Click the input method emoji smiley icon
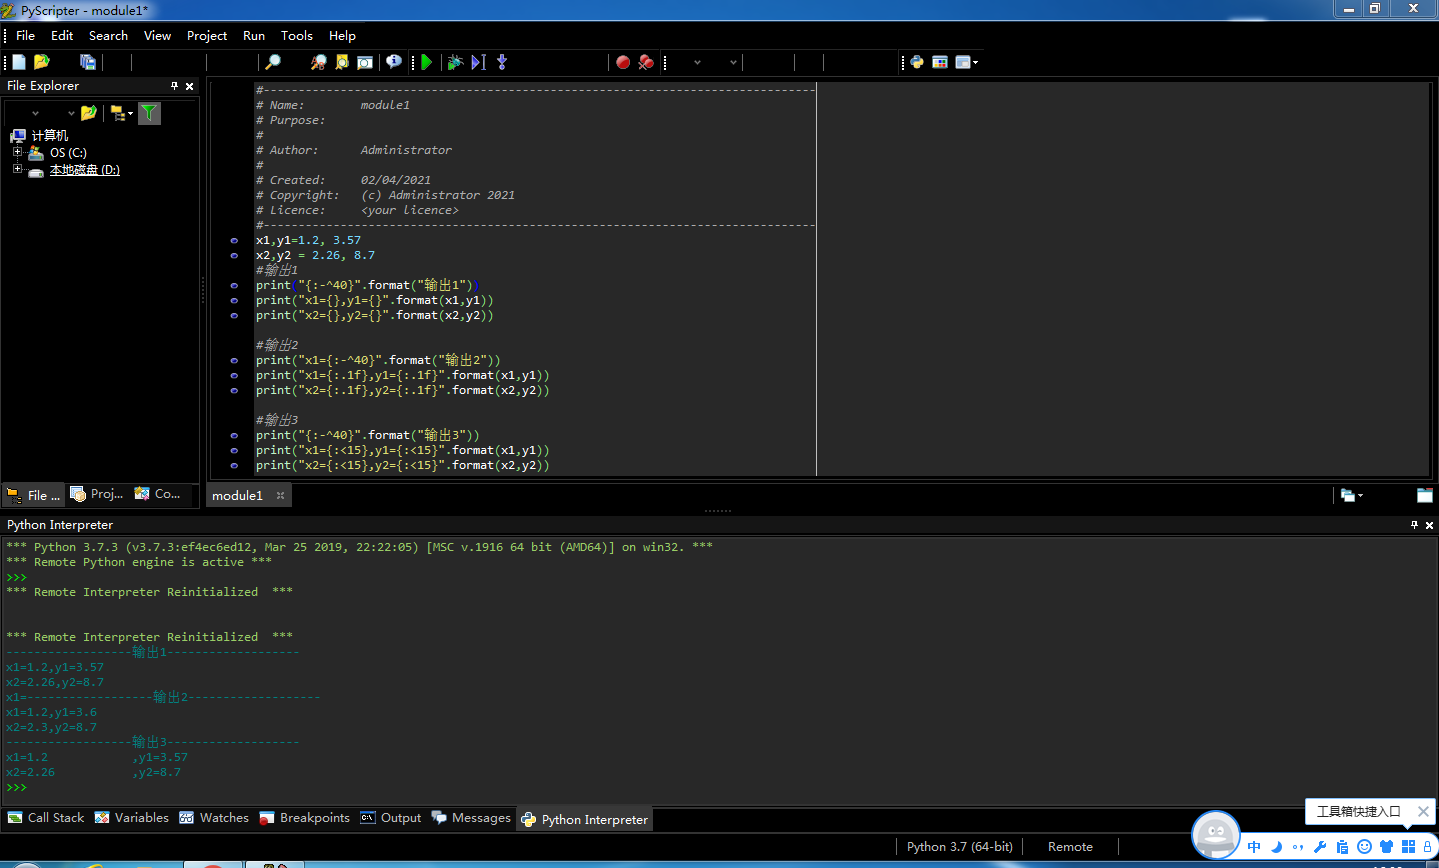Image resolution: width=1439 pixels, height=868 pixels. [1364, 847]
